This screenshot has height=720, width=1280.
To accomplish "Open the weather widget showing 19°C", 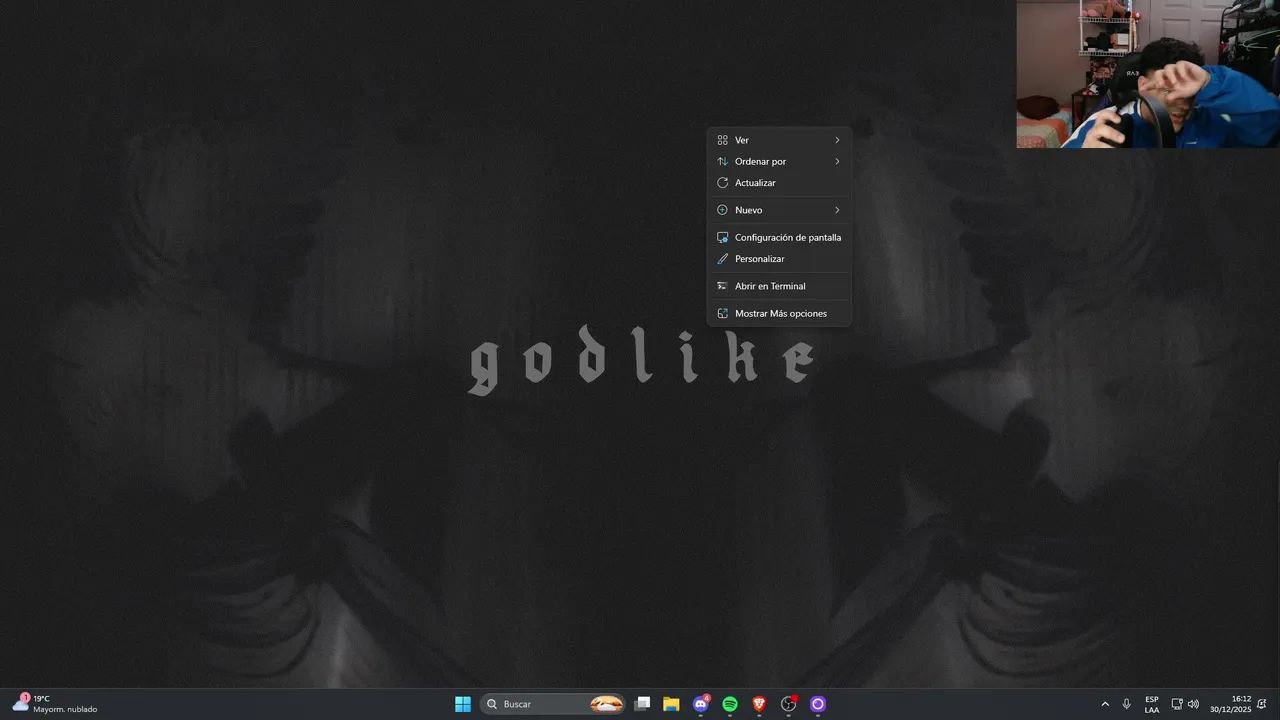I will [x=55, y=704].
